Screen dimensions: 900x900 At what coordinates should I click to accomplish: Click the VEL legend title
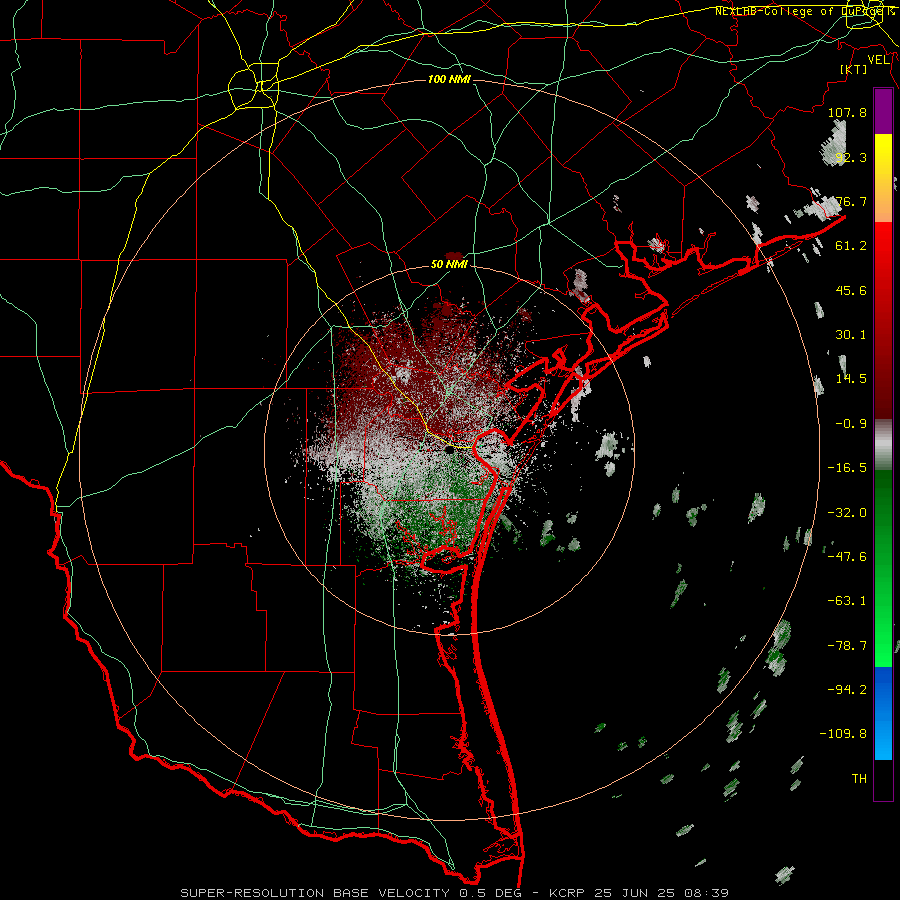point(879,59)
